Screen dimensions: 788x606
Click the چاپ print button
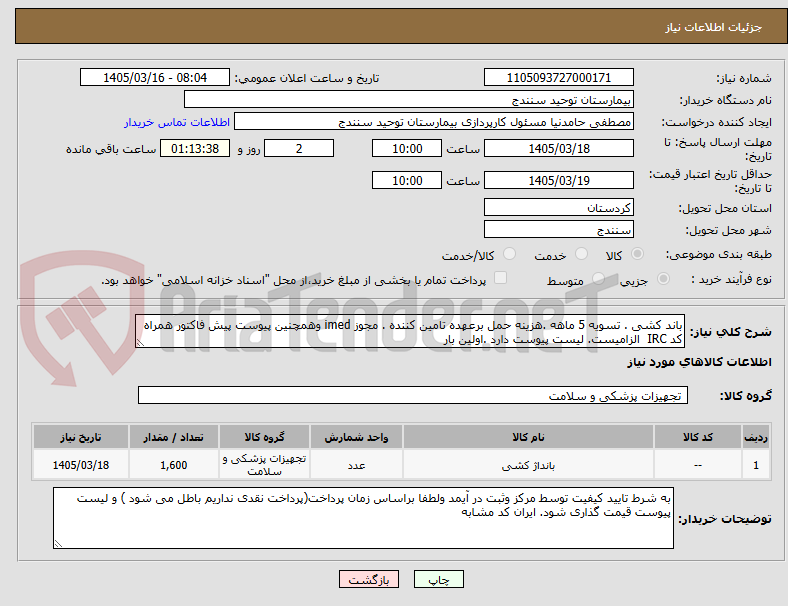tap(439, 579)
